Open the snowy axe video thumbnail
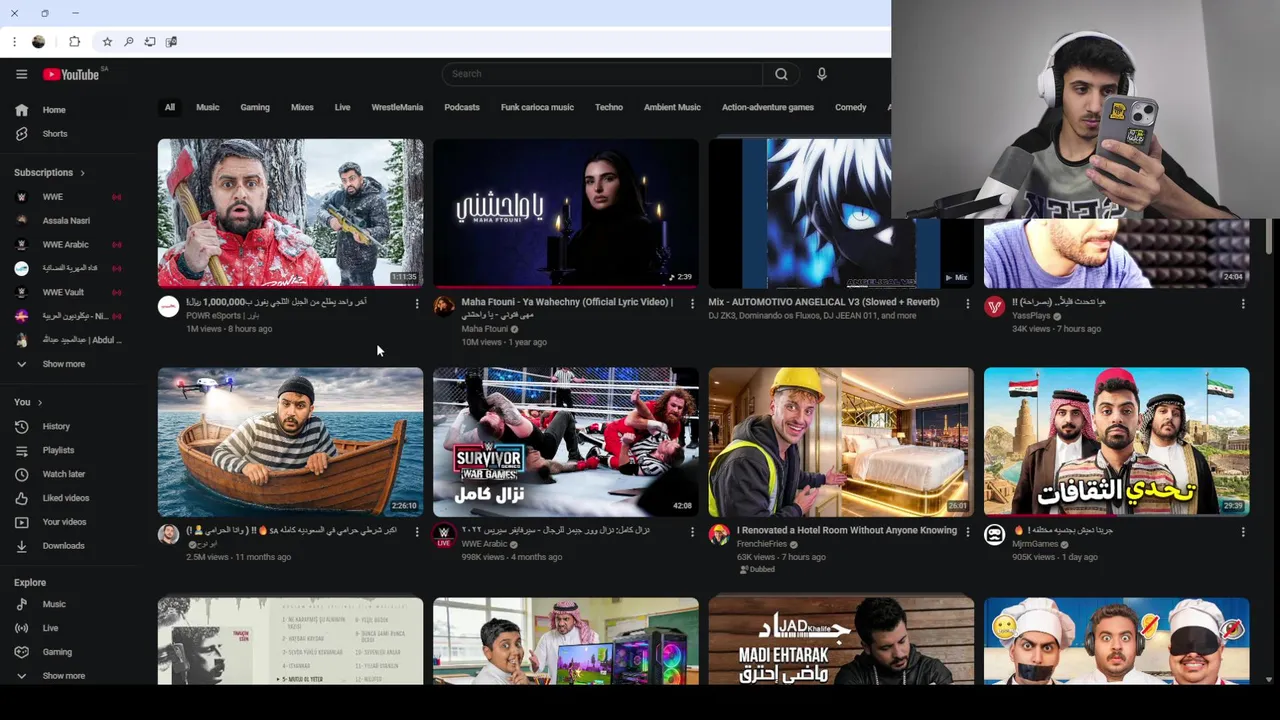The image size is (1280, 720). [x=290, y=213]
